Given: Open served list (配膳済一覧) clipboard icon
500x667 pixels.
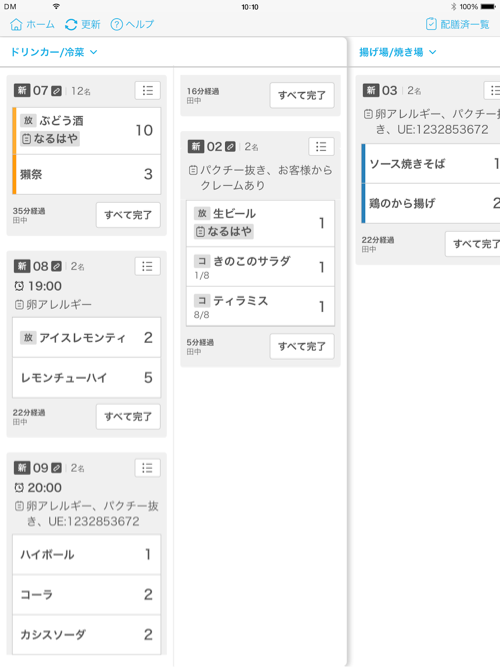Looking at the screenshot, I should click(x=431, y=24).
